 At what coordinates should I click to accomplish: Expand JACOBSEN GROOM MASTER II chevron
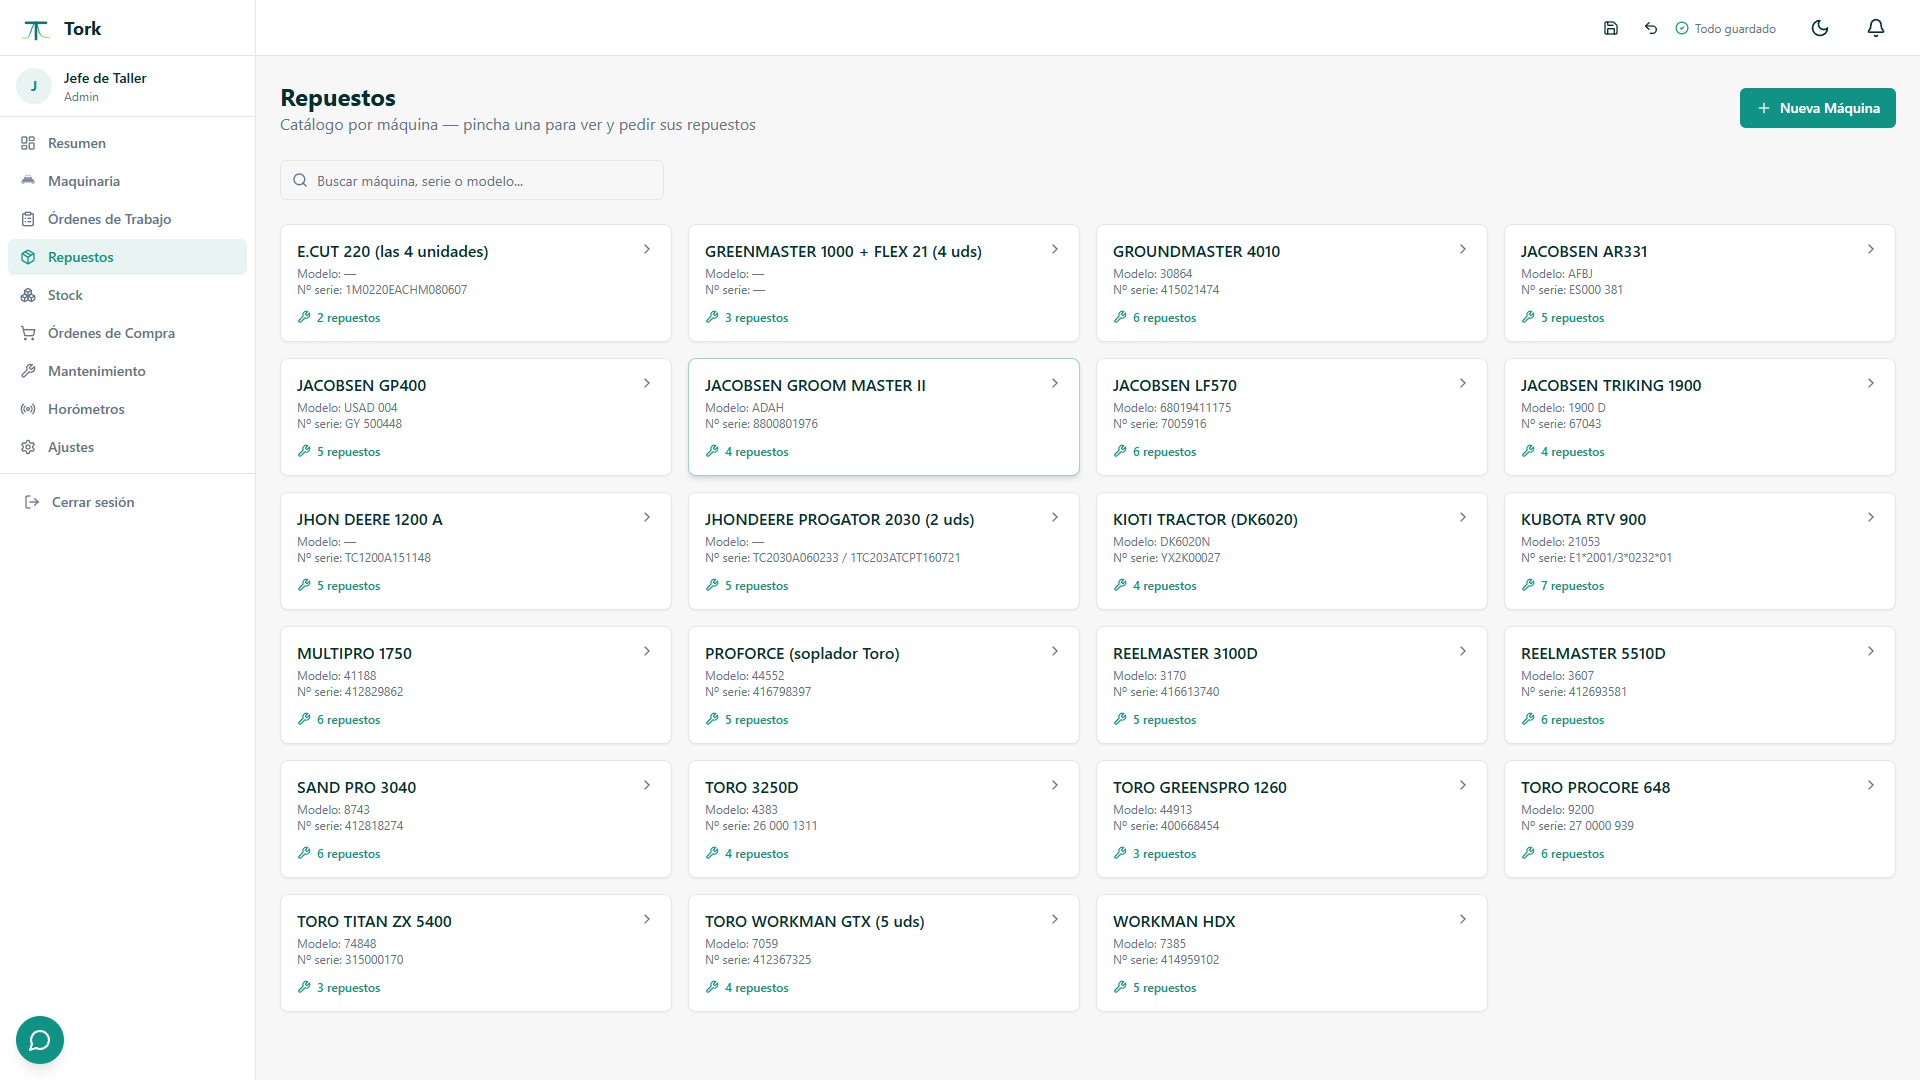pyautogui.click(x=1055, y=383)
